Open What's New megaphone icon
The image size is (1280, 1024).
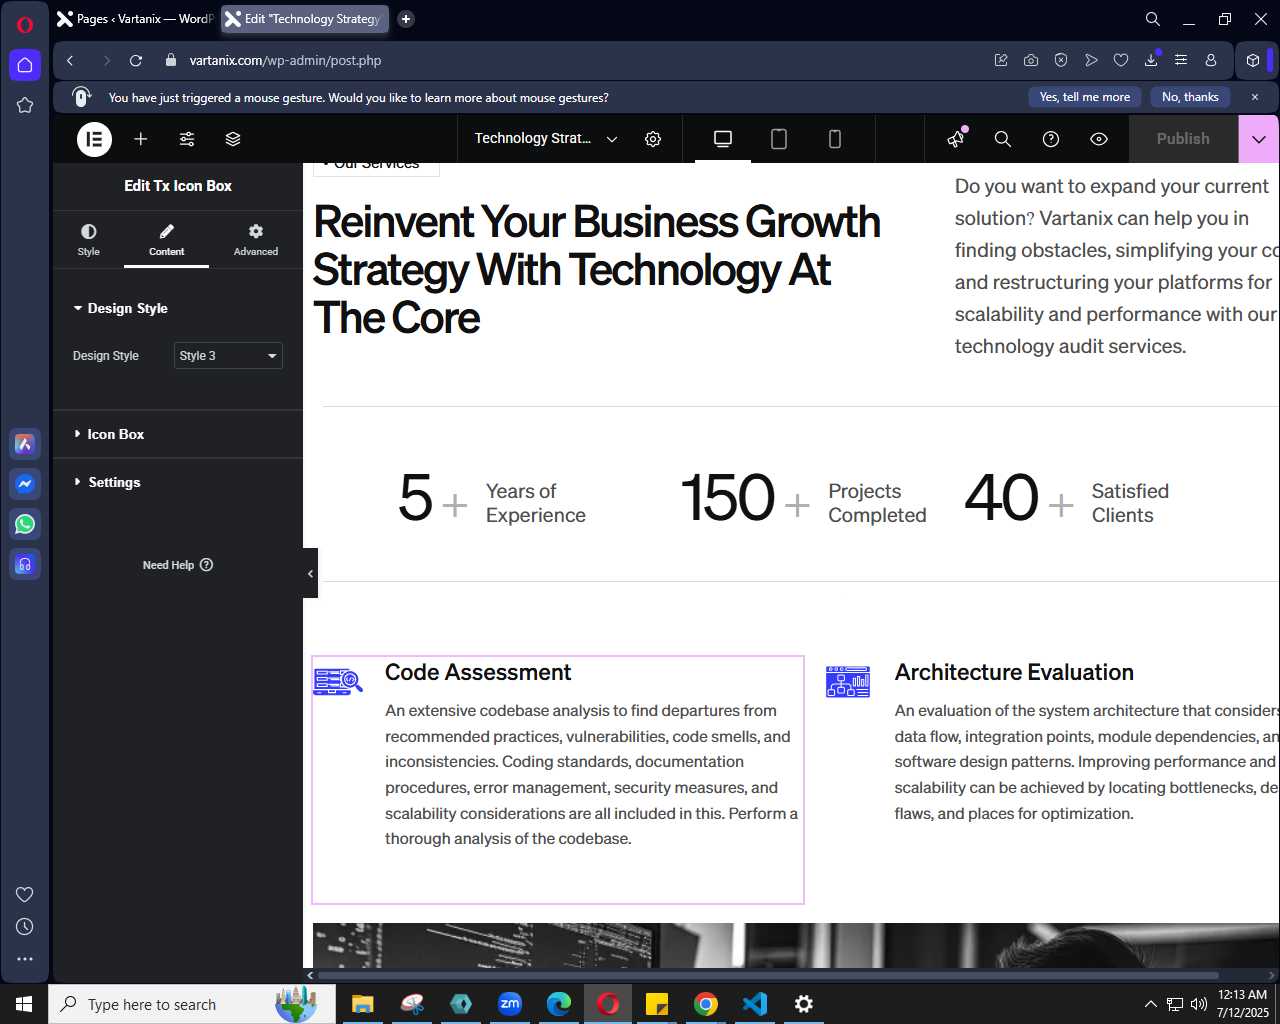(957, 139)
